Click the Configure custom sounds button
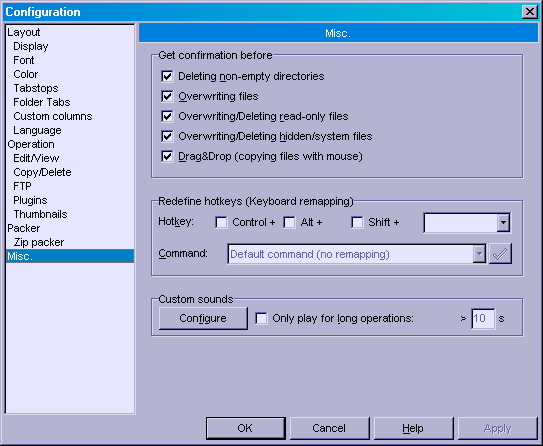Viewport: 543px width, 446px height. 203,318
